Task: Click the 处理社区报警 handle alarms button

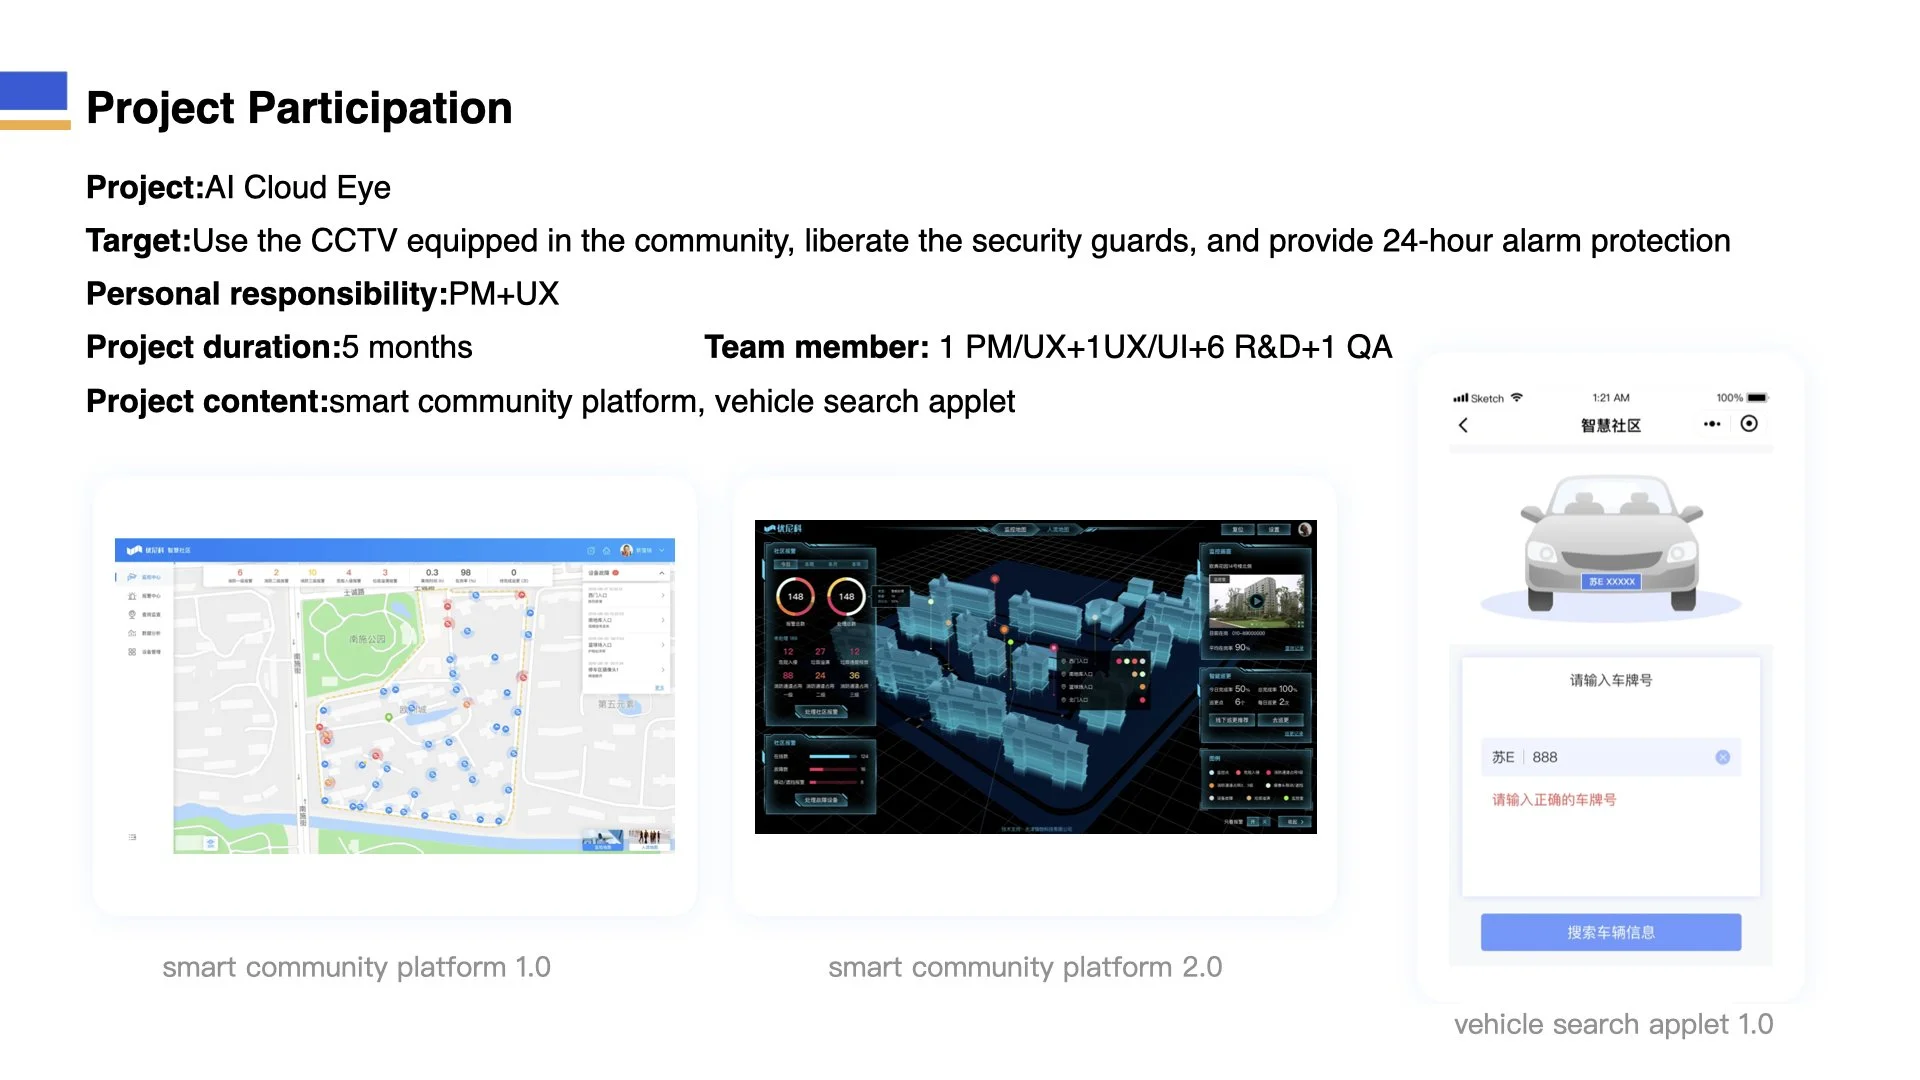Action: tap(822, 711)
